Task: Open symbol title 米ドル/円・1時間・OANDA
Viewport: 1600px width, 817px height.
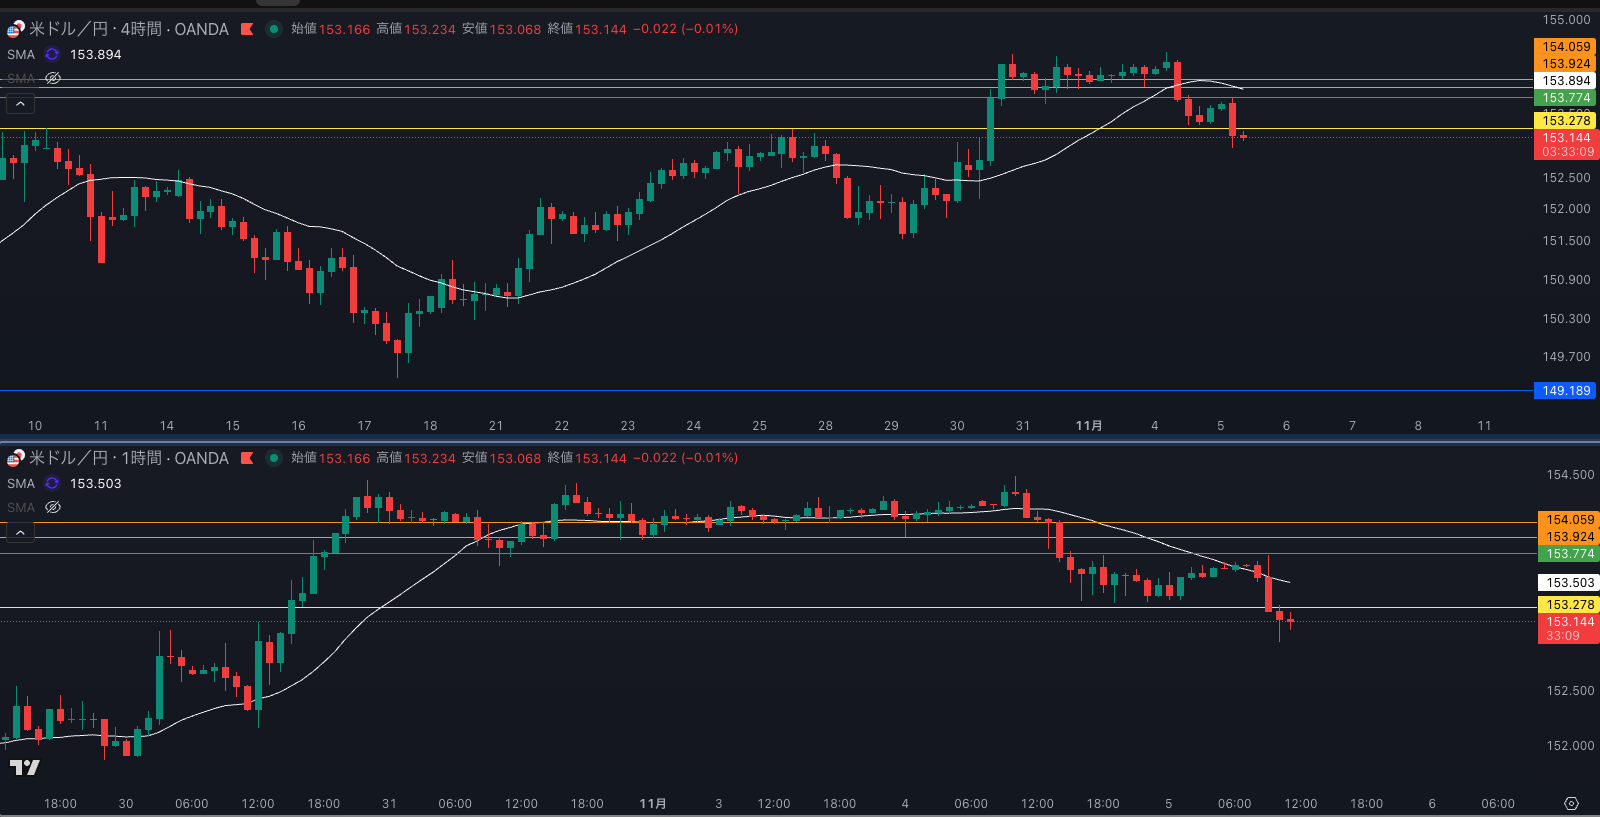Action: [129, 458]
